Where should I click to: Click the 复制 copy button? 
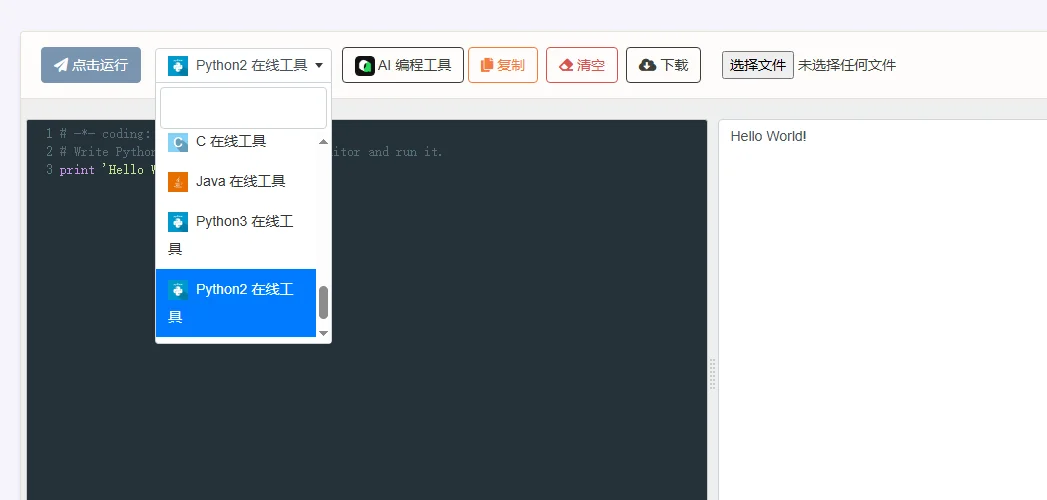tap(503, 65)
